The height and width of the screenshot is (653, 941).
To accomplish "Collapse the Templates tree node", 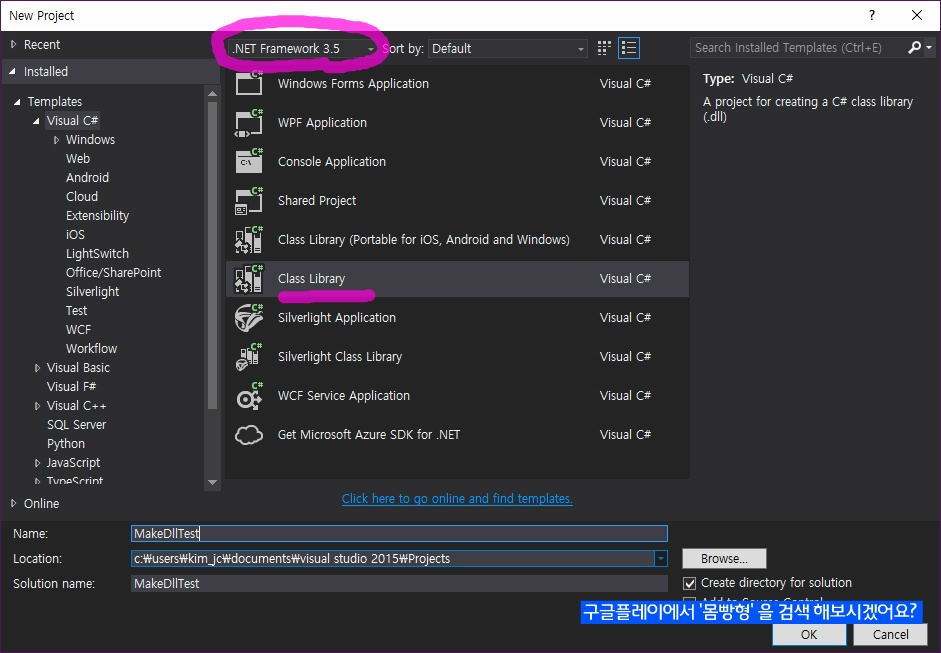I will click(17, 101).
